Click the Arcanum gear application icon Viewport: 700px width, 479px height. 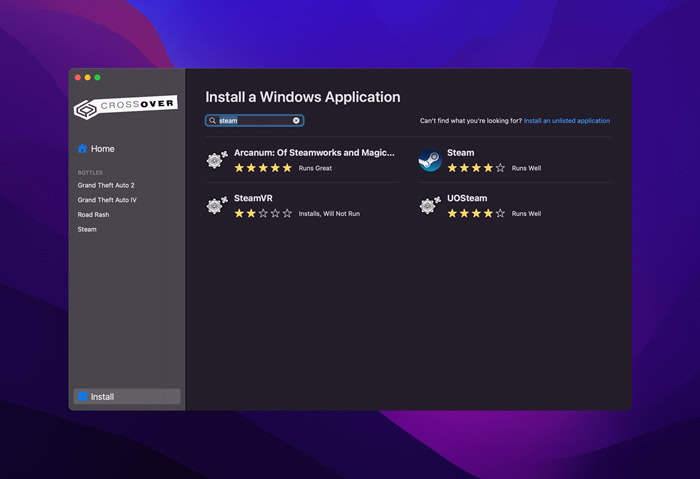point(217,160)
